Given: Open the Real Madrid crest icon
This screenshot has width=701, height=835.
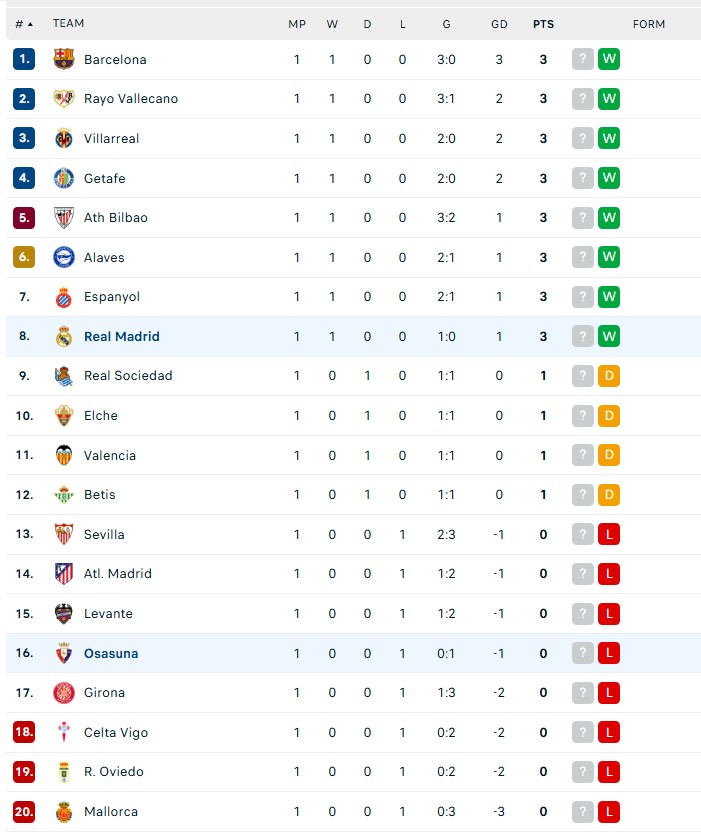Looking at the screenshot, I should (64, 337).
